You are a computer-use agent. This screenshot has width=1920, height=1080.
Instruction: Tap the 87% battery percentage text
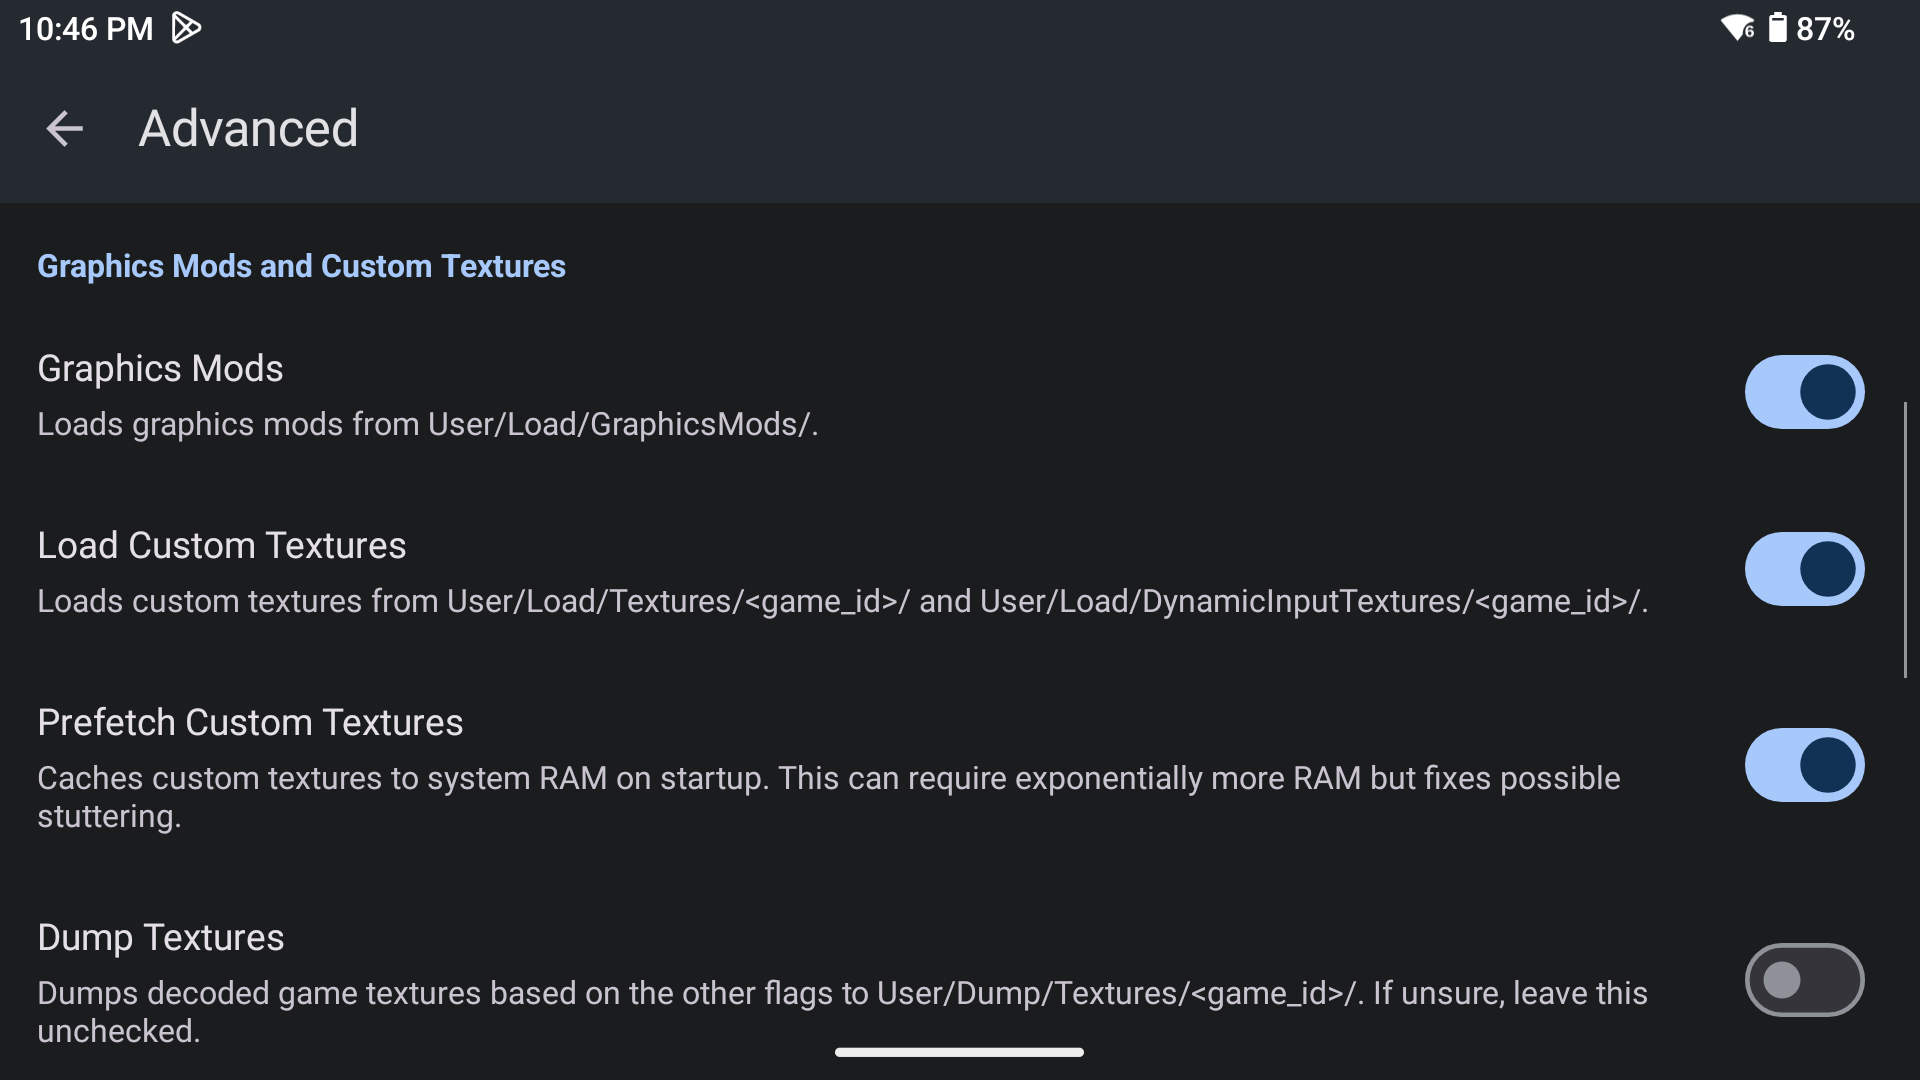click(x=1825, y=29)
